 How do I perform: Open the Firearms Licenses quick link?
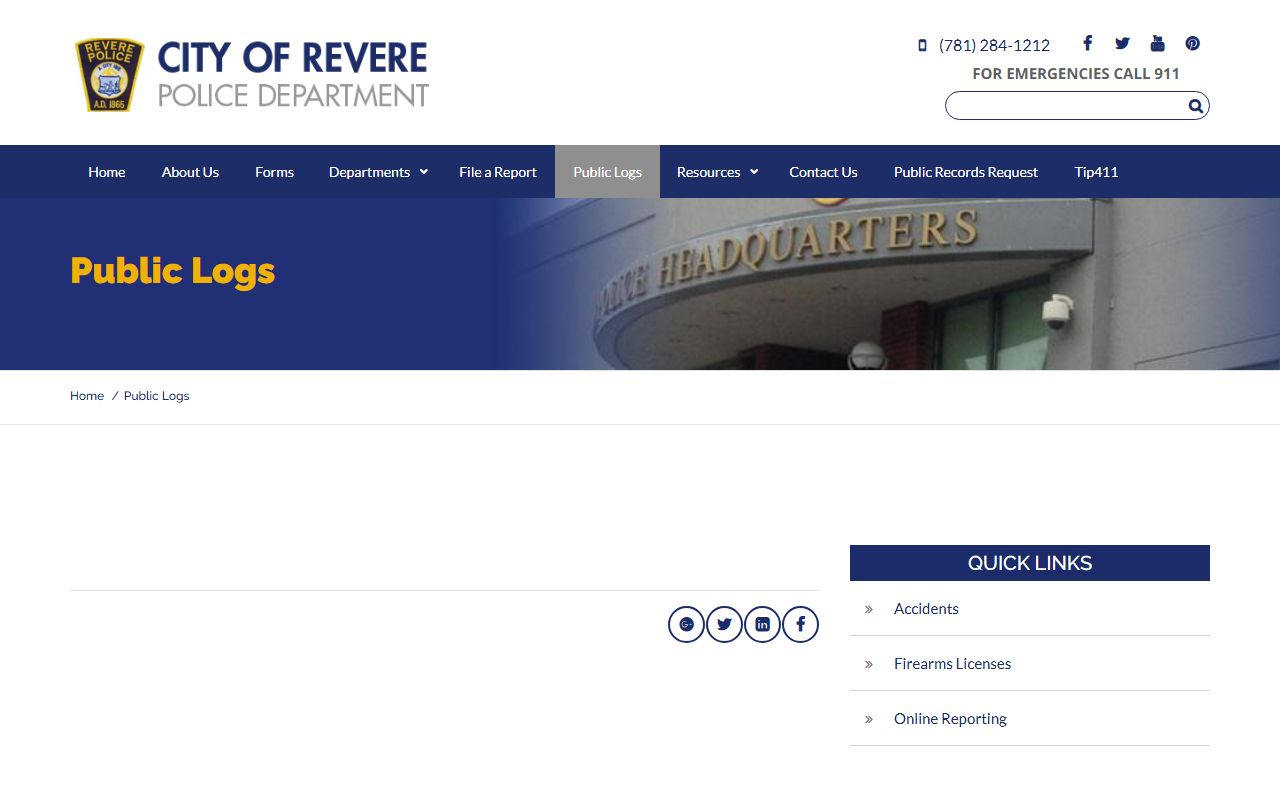click(952, 664)
